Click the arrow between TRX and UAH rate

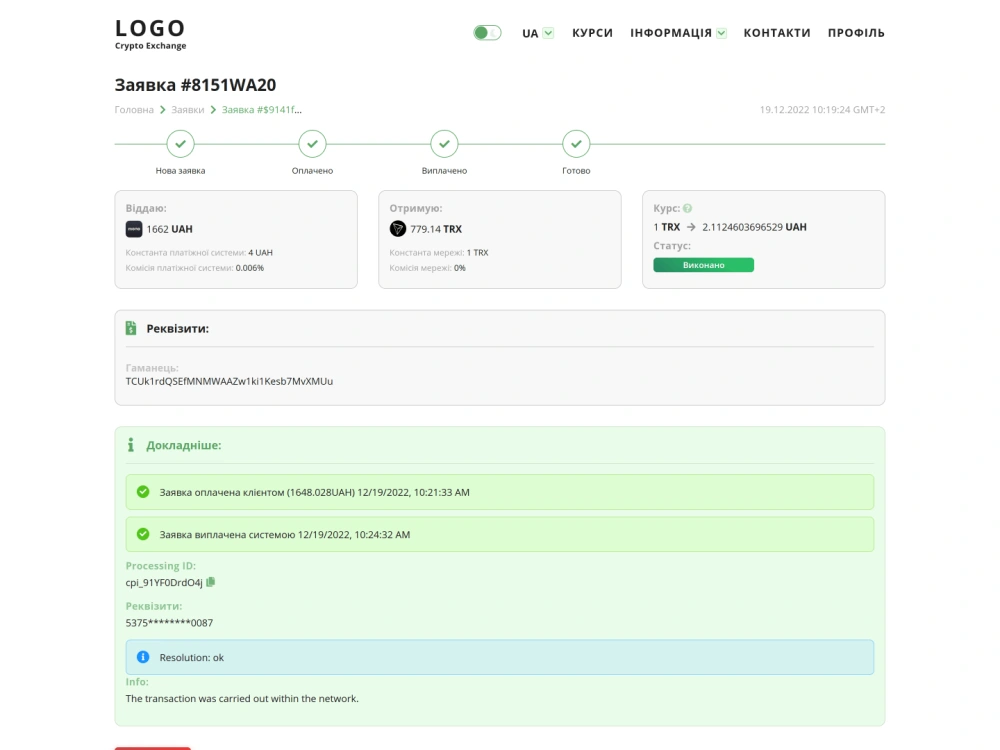click(x=691, y=227)
